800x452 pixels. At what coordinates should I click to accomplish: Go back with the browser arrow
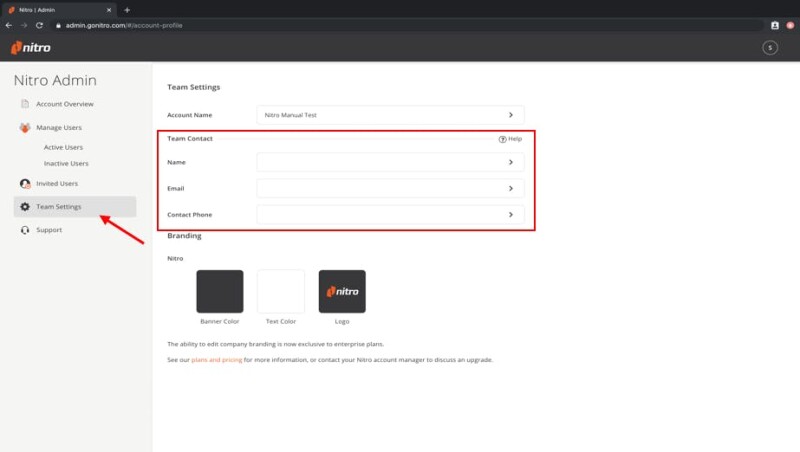9,25
